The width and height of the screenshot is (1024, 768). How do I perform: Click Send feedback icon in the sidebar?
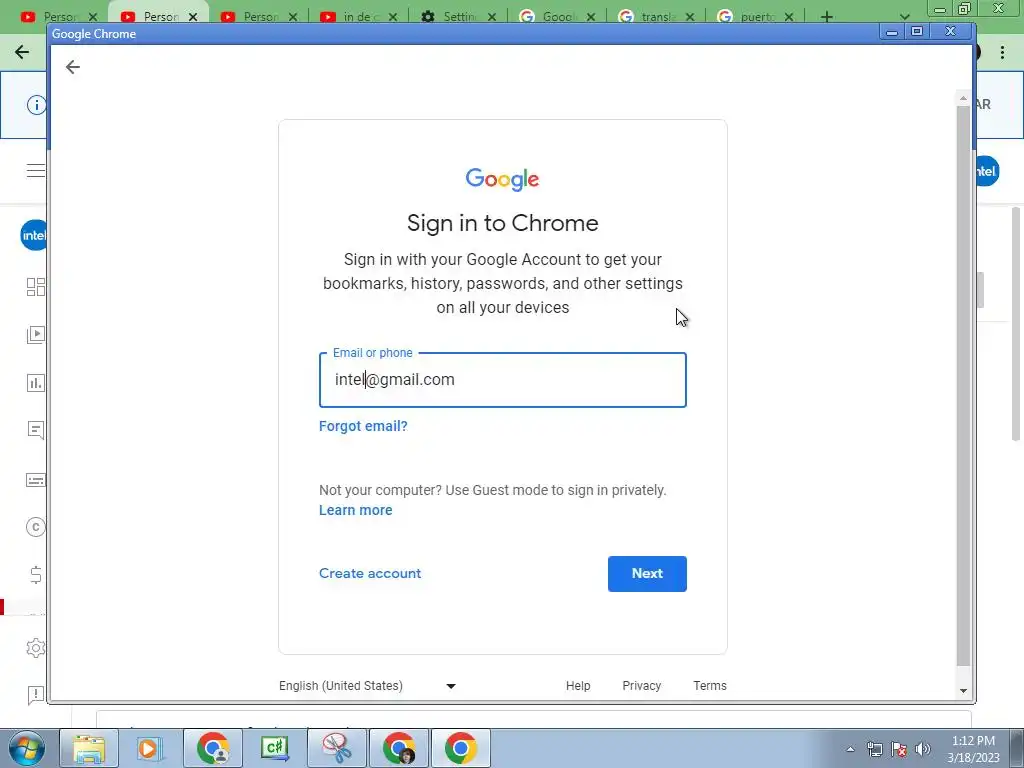(x=36, y=695)
